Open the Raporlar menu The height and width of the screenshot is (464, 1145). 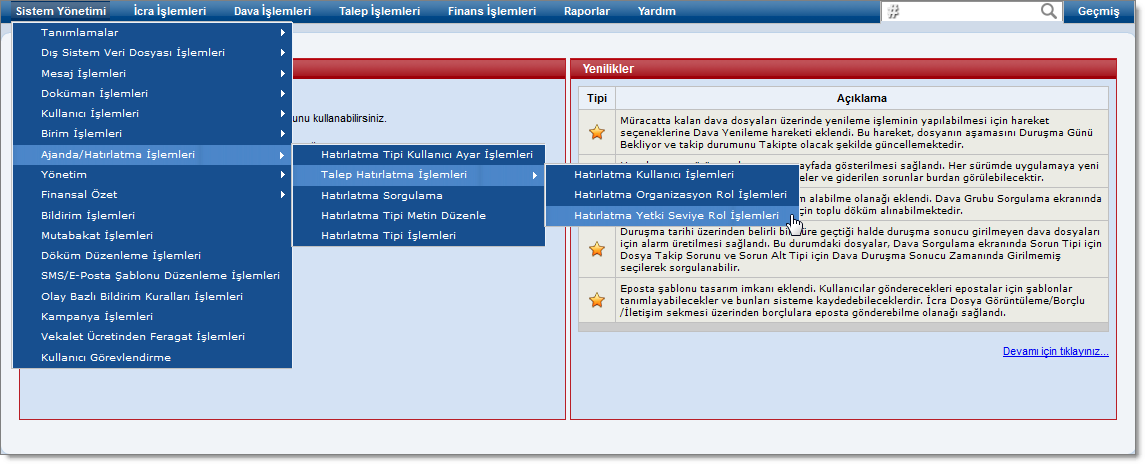pyautogui.click(x=586, y=11)
